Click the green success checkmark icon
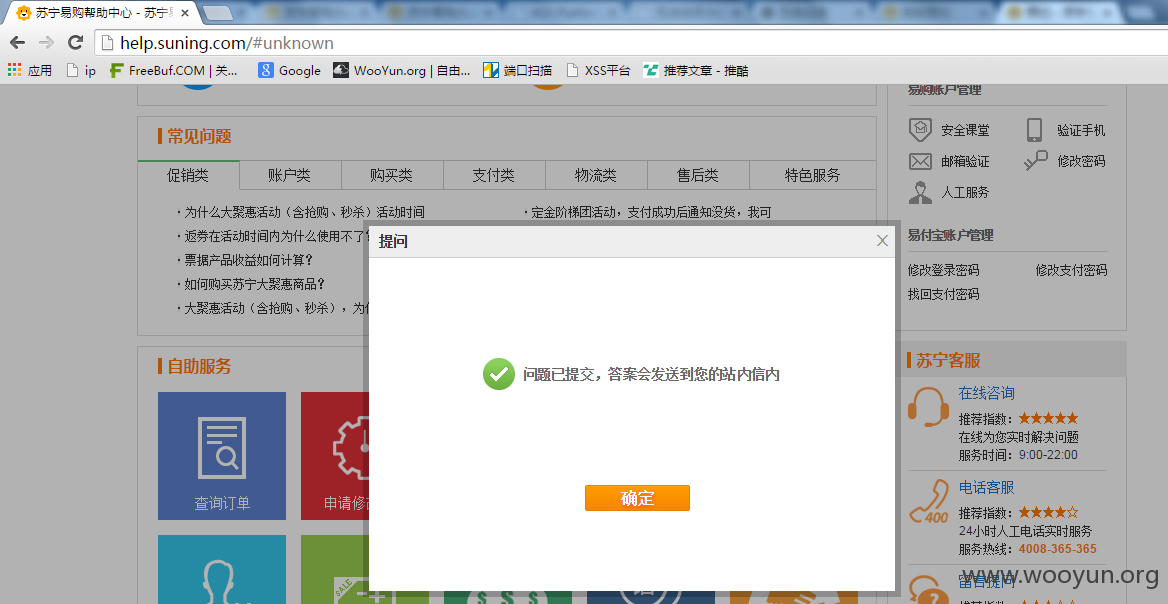This screenshot has width=1168, height=604. (x=498, y=374)
